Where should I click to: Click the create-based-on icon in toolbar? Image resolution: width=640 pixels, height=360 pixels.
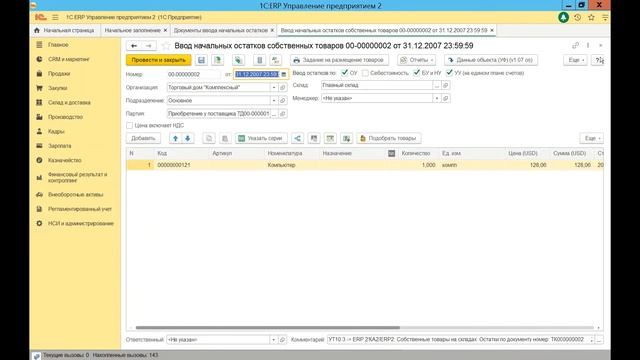point(238,60)
